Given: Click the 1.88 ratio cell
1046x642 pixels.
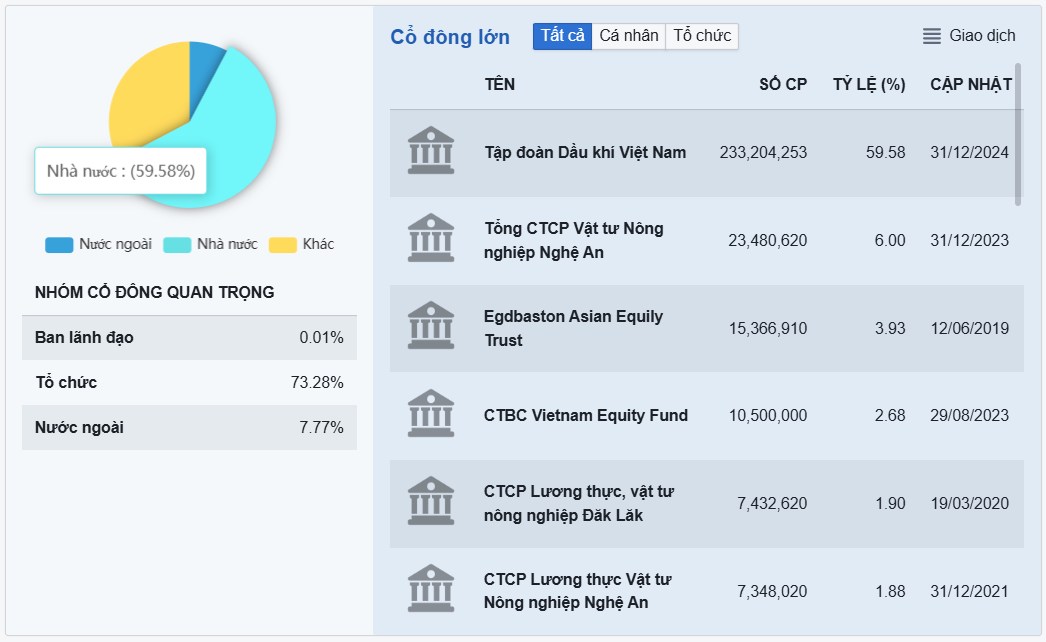Looking at the screenshot, I should pos(890,591).
